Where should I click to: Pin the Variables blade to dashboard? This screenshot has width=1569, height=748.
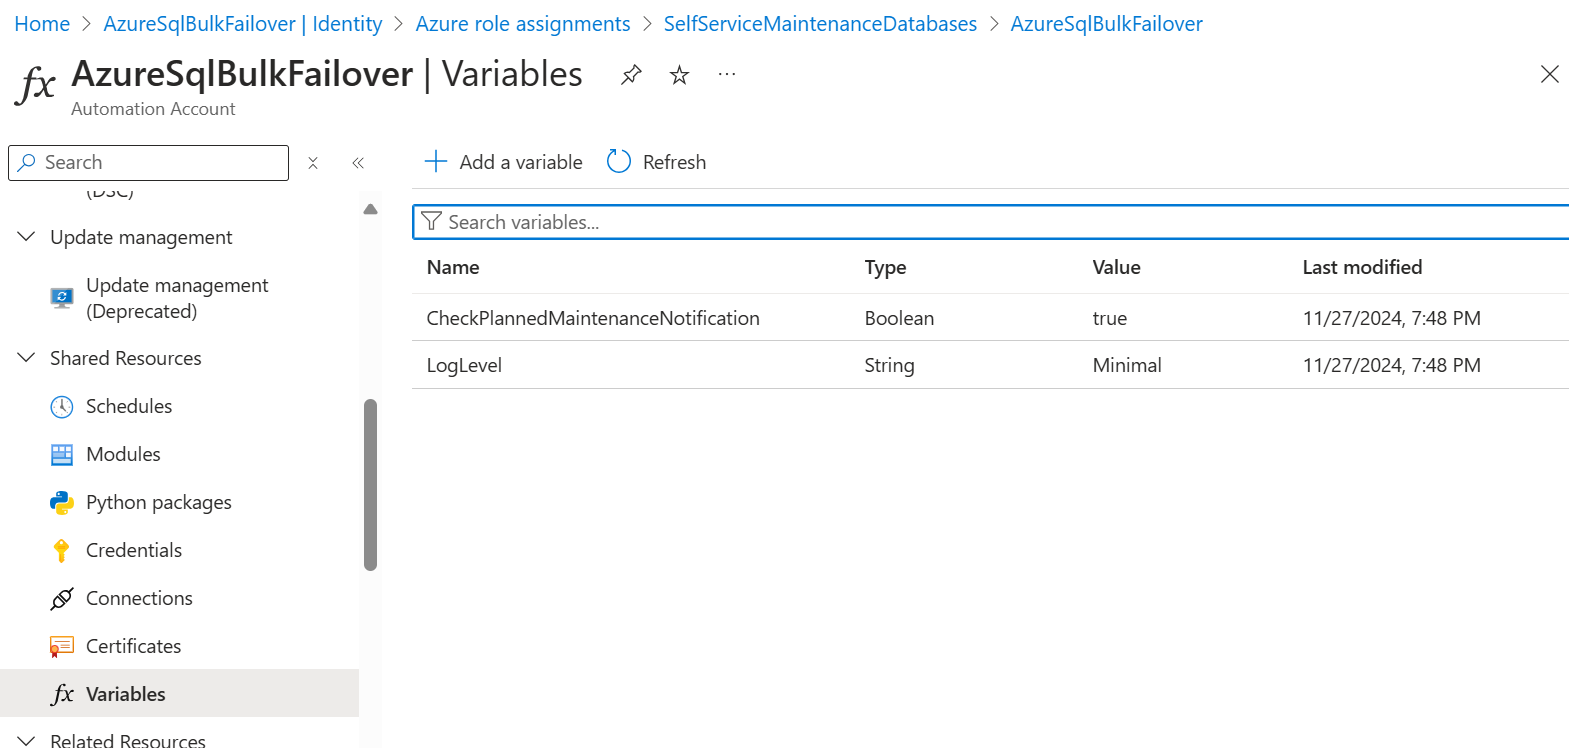tap(631, 75)
